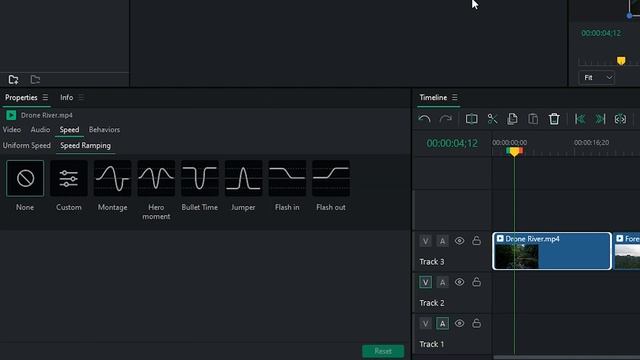
Task: Toggle audio A button on Track 3
Action: coord(442,241)
